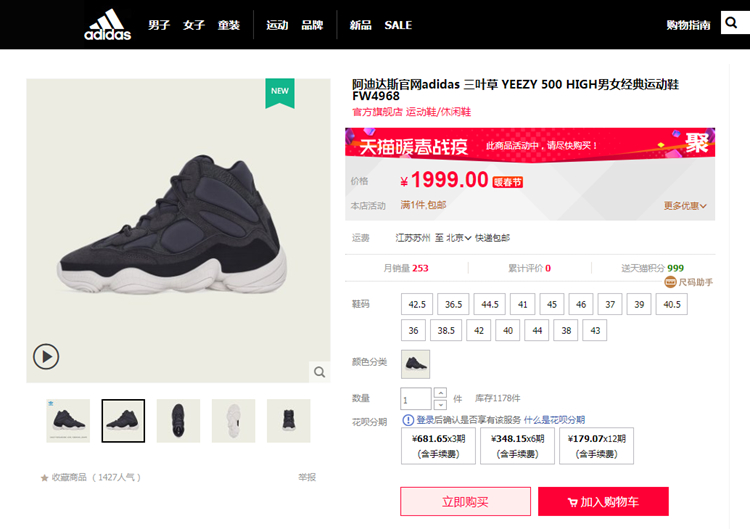The height and width of the screenshot is (529, 750).
Task: Increase quantity with up arrow
Action: tap(440, 393)
